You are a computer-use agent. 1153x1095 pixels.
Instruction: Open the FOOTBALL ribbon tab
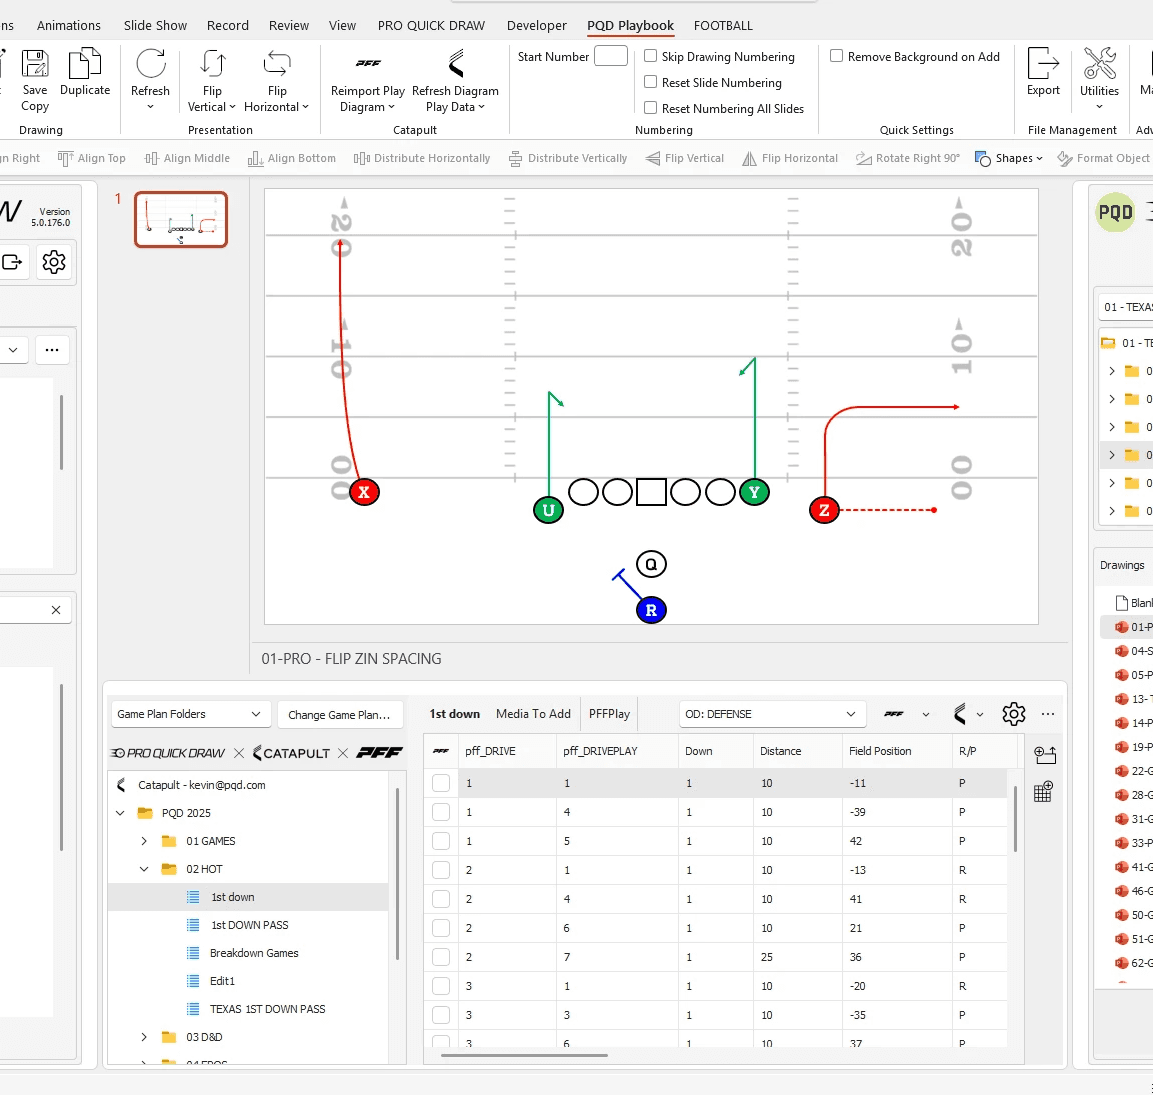723,26
